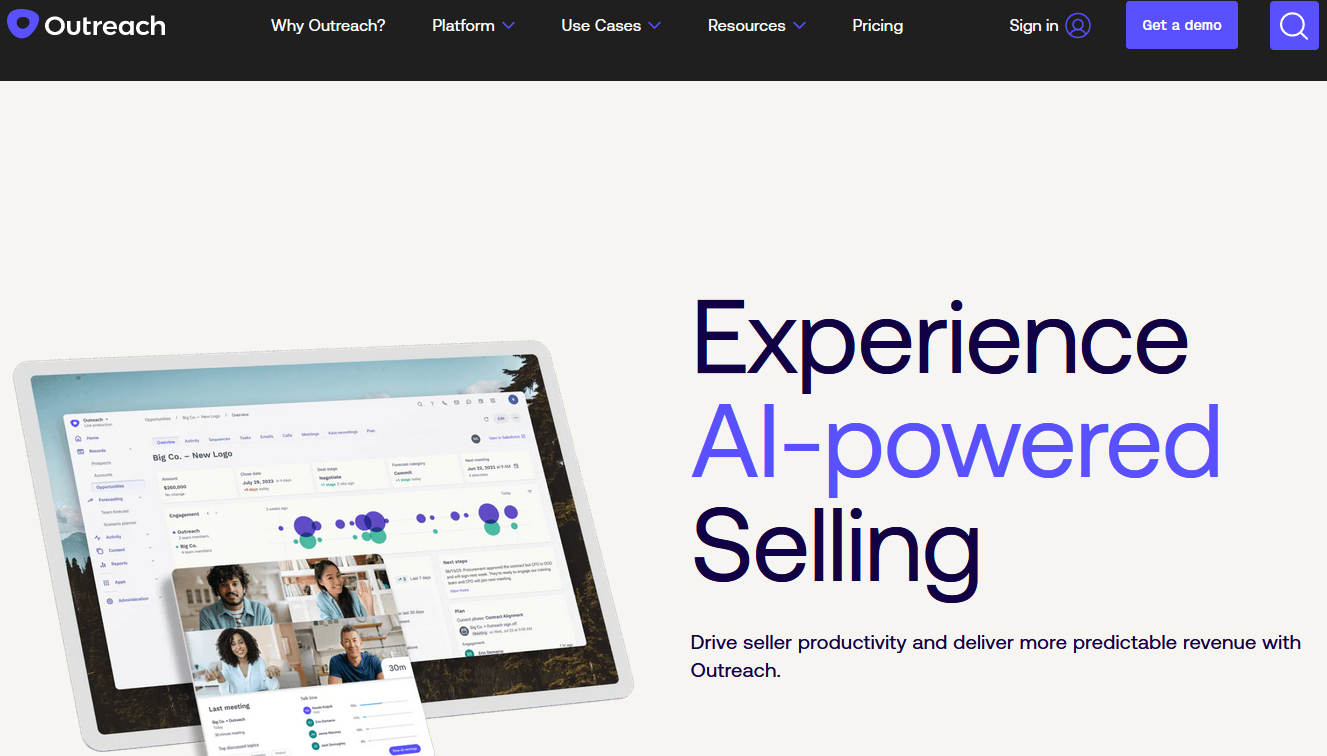
Task: Click the video call participants thumbnail
Action: coord(289,625)
